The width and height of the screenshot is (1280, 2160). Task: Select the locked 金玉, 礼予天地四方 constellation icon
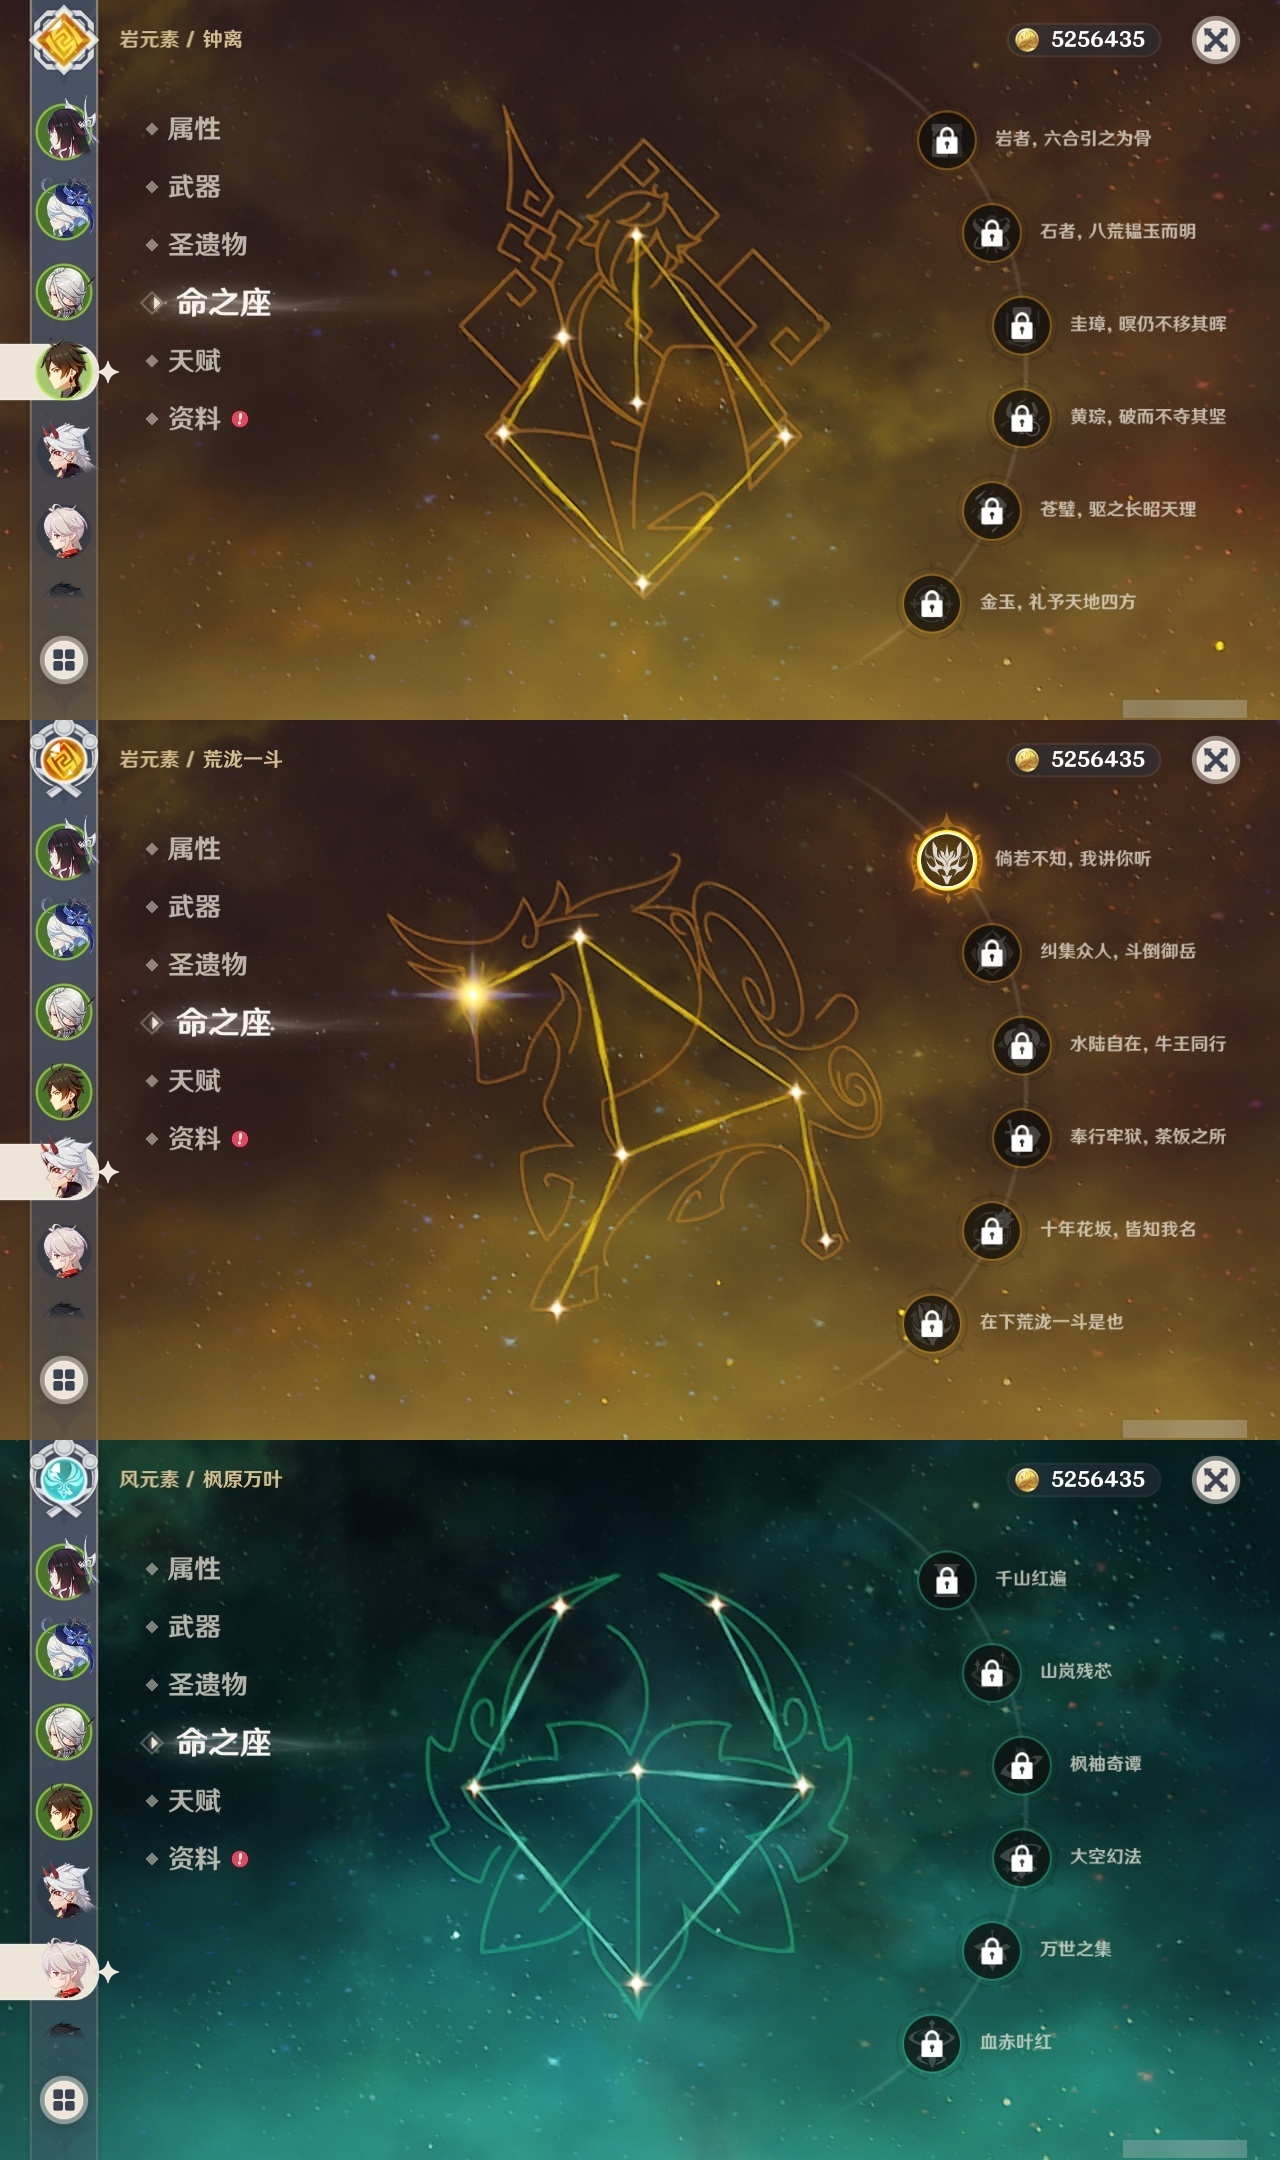[931, 604]
